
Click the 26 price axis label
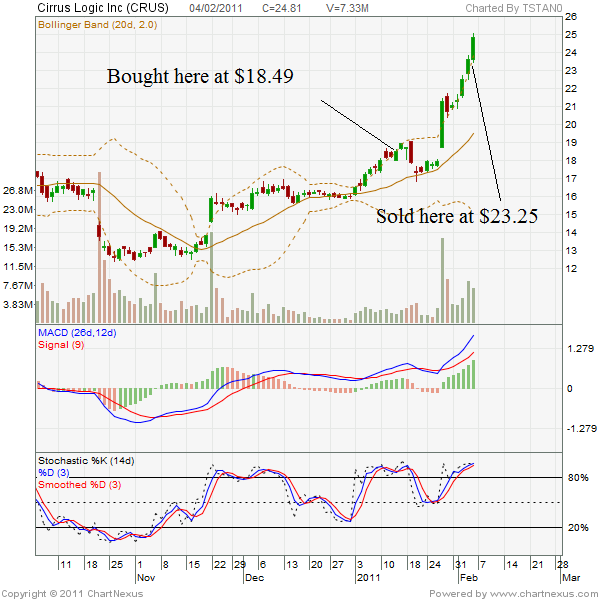click(571, 16)
